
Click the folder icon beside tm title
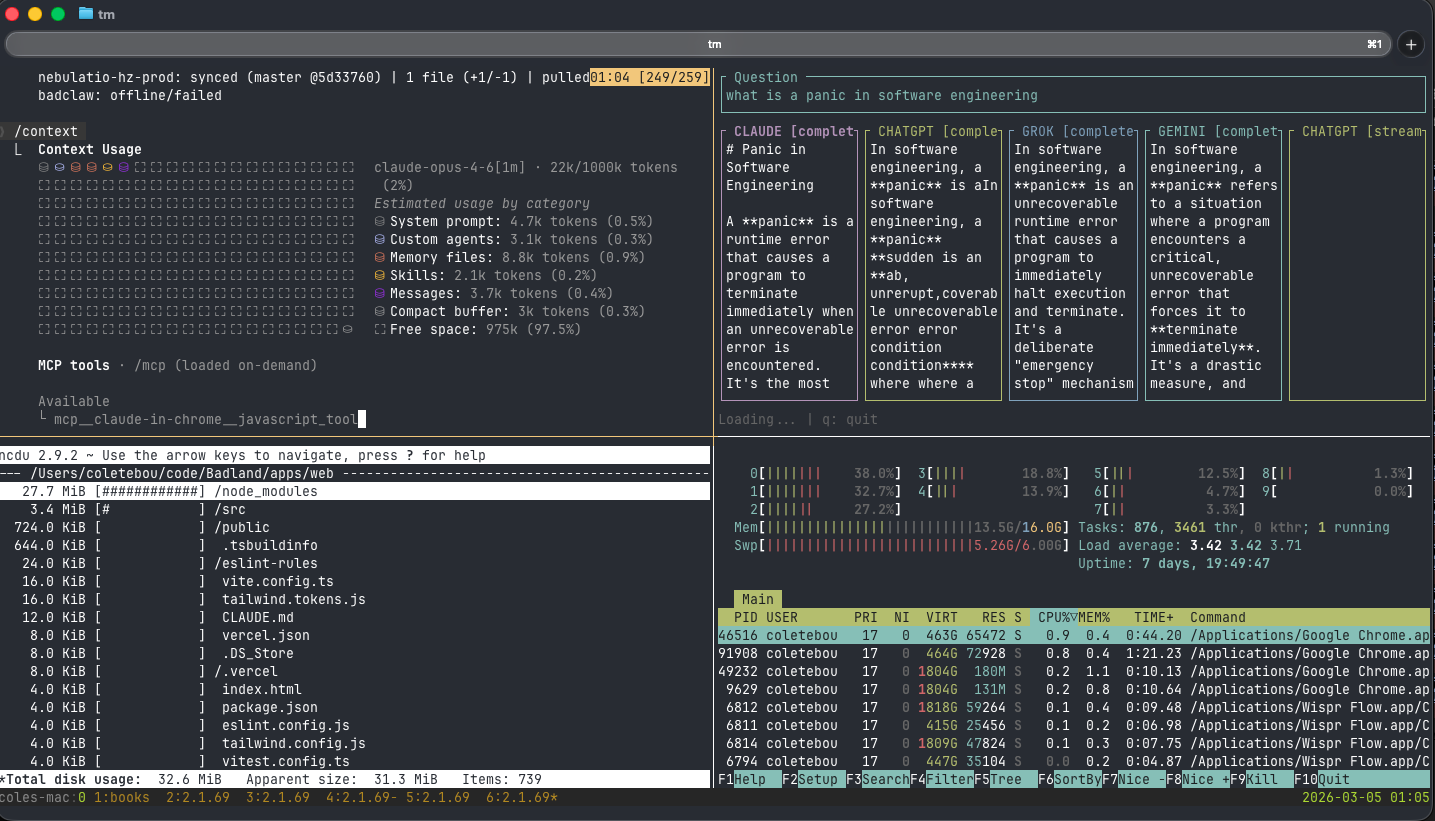point(84,14)
